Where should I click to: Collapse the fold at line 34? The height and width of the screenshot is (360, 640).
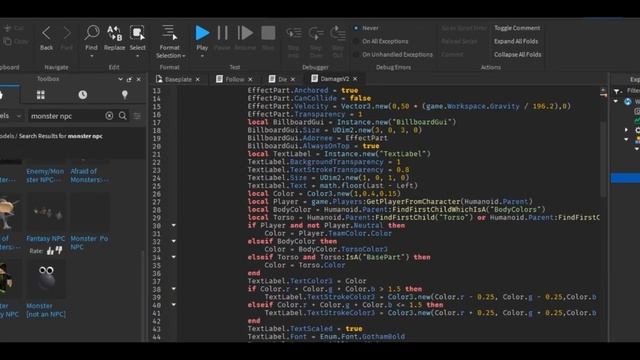173,257
